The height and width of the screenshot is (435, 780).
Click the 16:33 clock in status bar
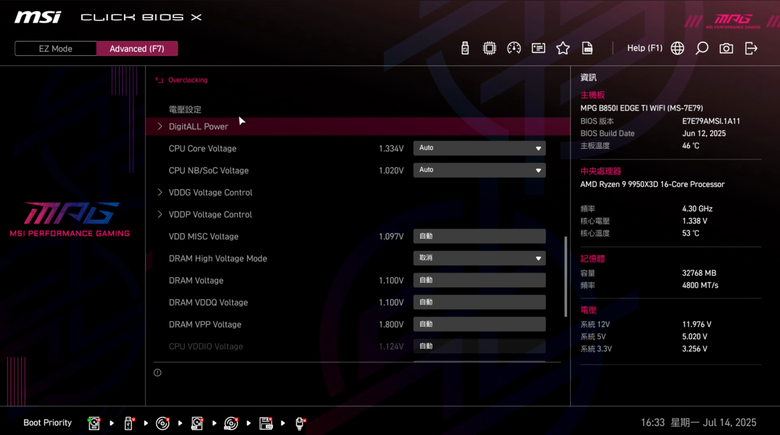(652, 423)
